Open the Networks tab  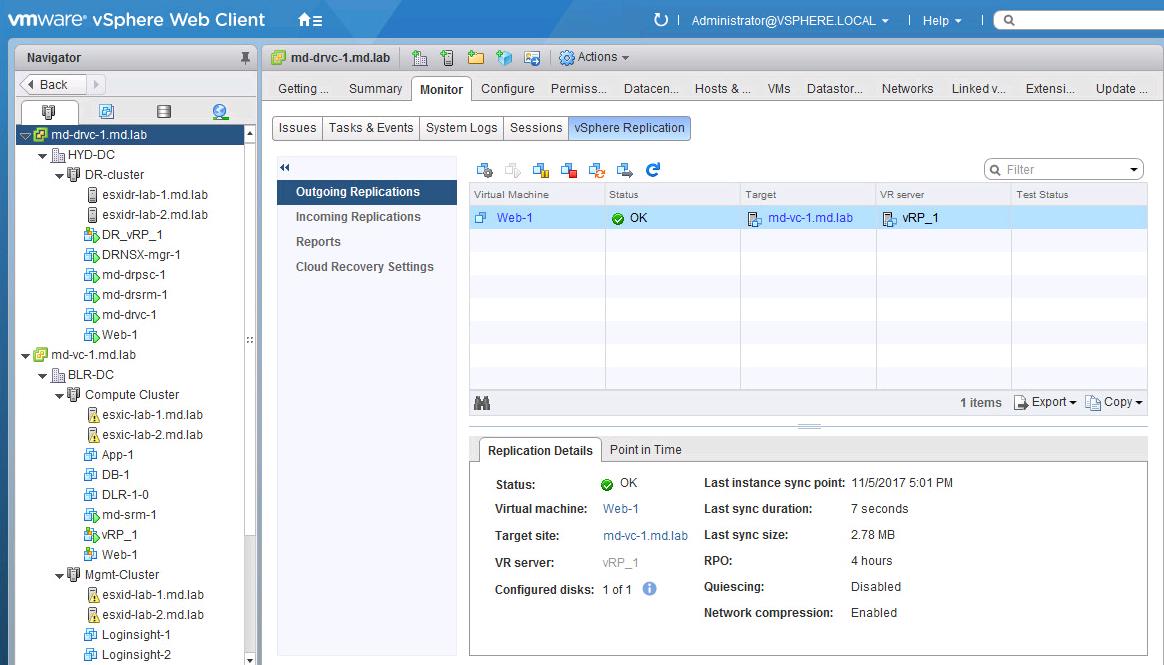[x=907, y=89]
